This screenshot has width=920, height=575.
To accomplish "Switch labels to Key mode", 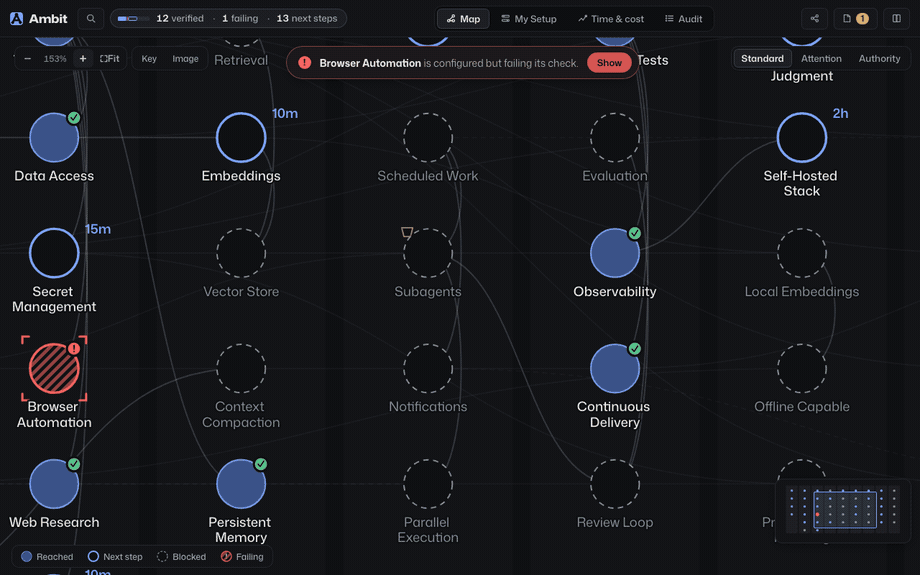I will (x=149, y=59).
